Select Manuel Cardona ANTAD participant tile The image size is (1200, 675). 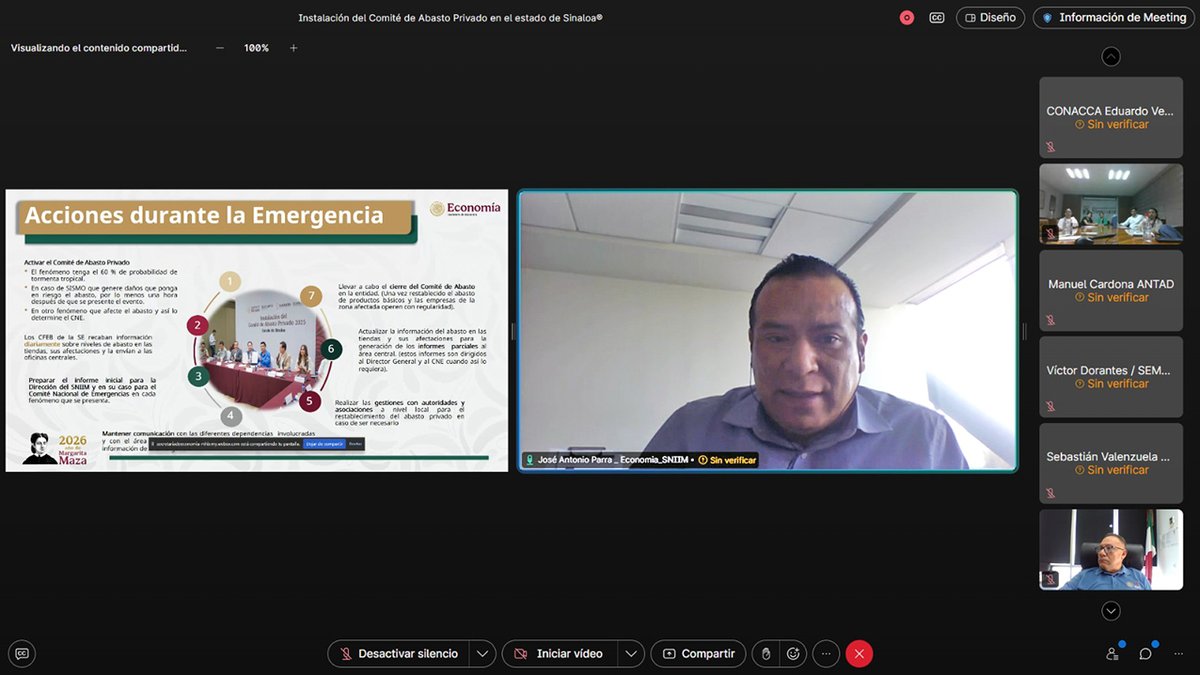click(1111, 290)
